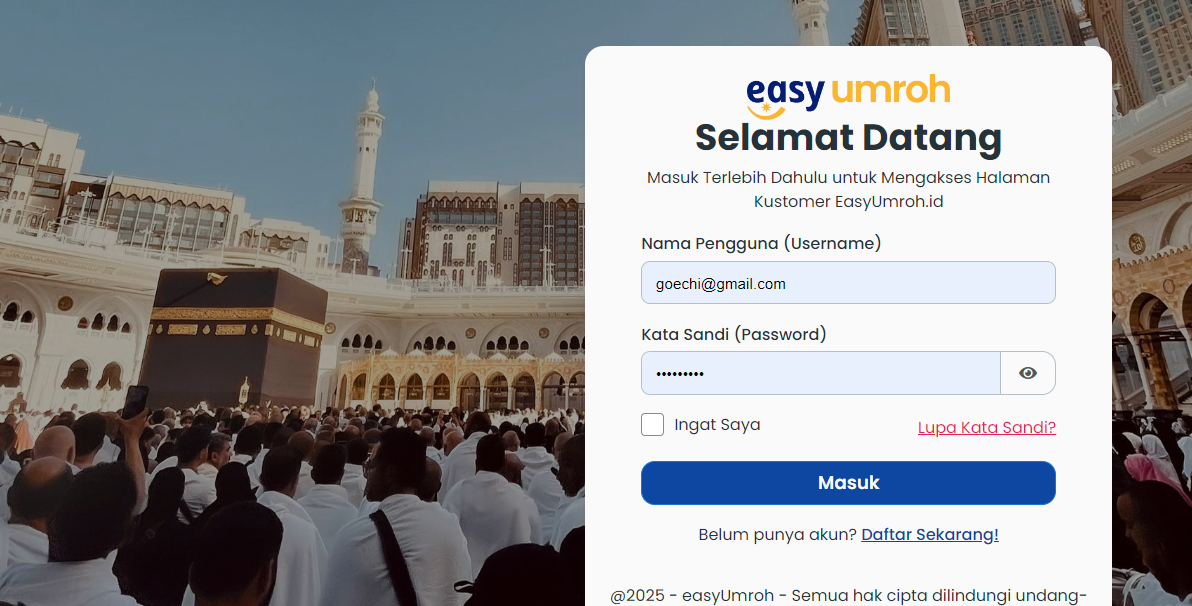Image resolution: width=1192 pixels, height=606 pixels.
Task: Open the Lupa Kata Sandi? link
Action: [x=987, y=427]
